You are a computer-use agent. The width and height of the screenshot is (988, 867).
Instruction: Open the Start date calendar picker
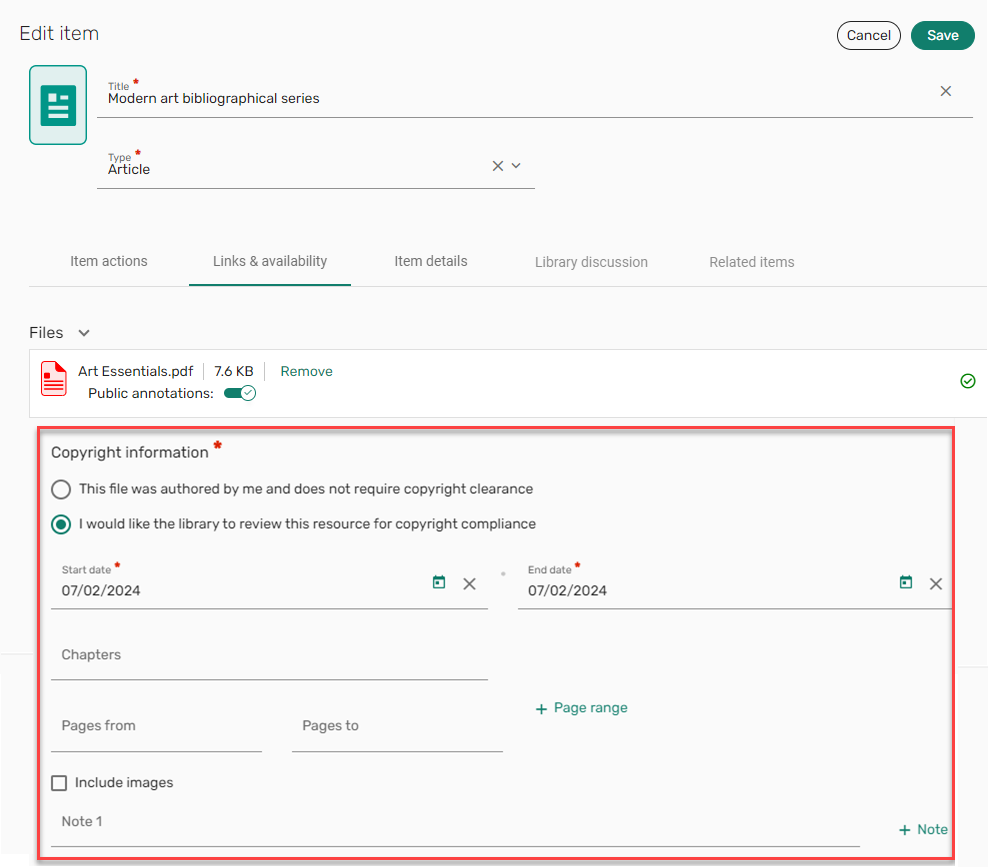439,582
